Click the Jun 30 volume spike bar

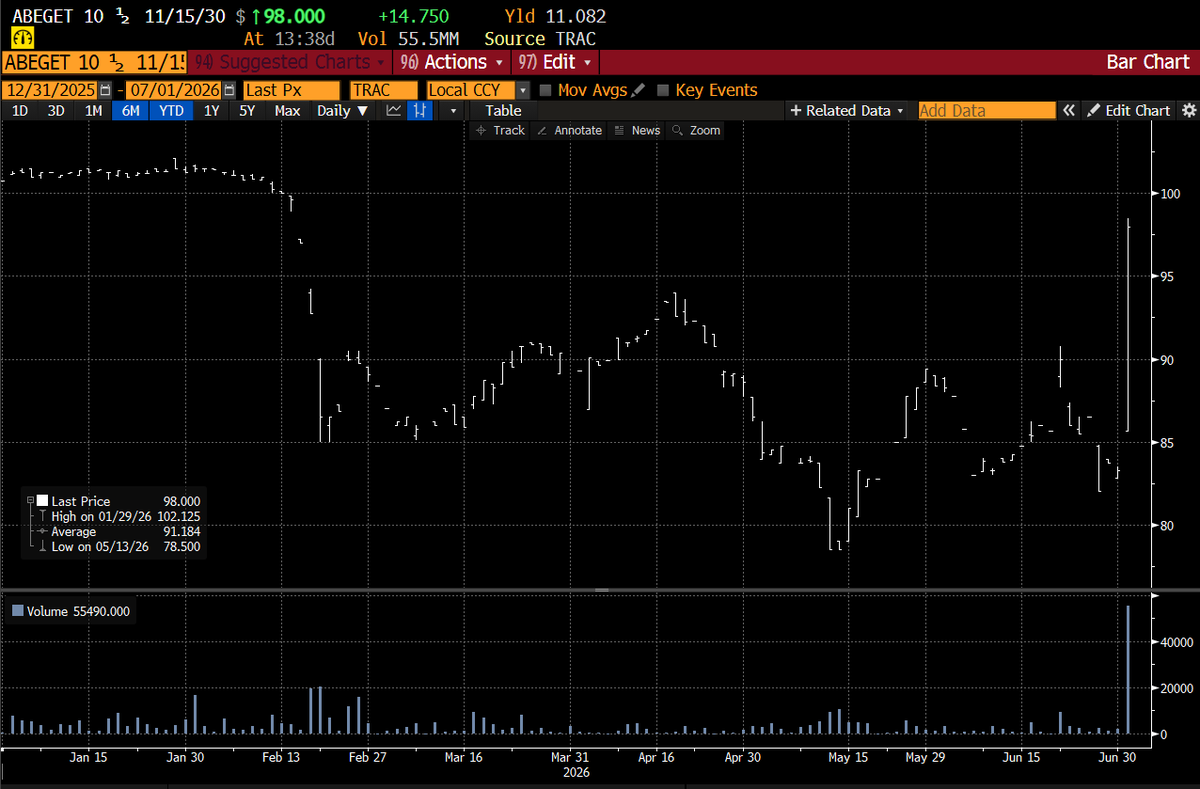(1129, 669)
